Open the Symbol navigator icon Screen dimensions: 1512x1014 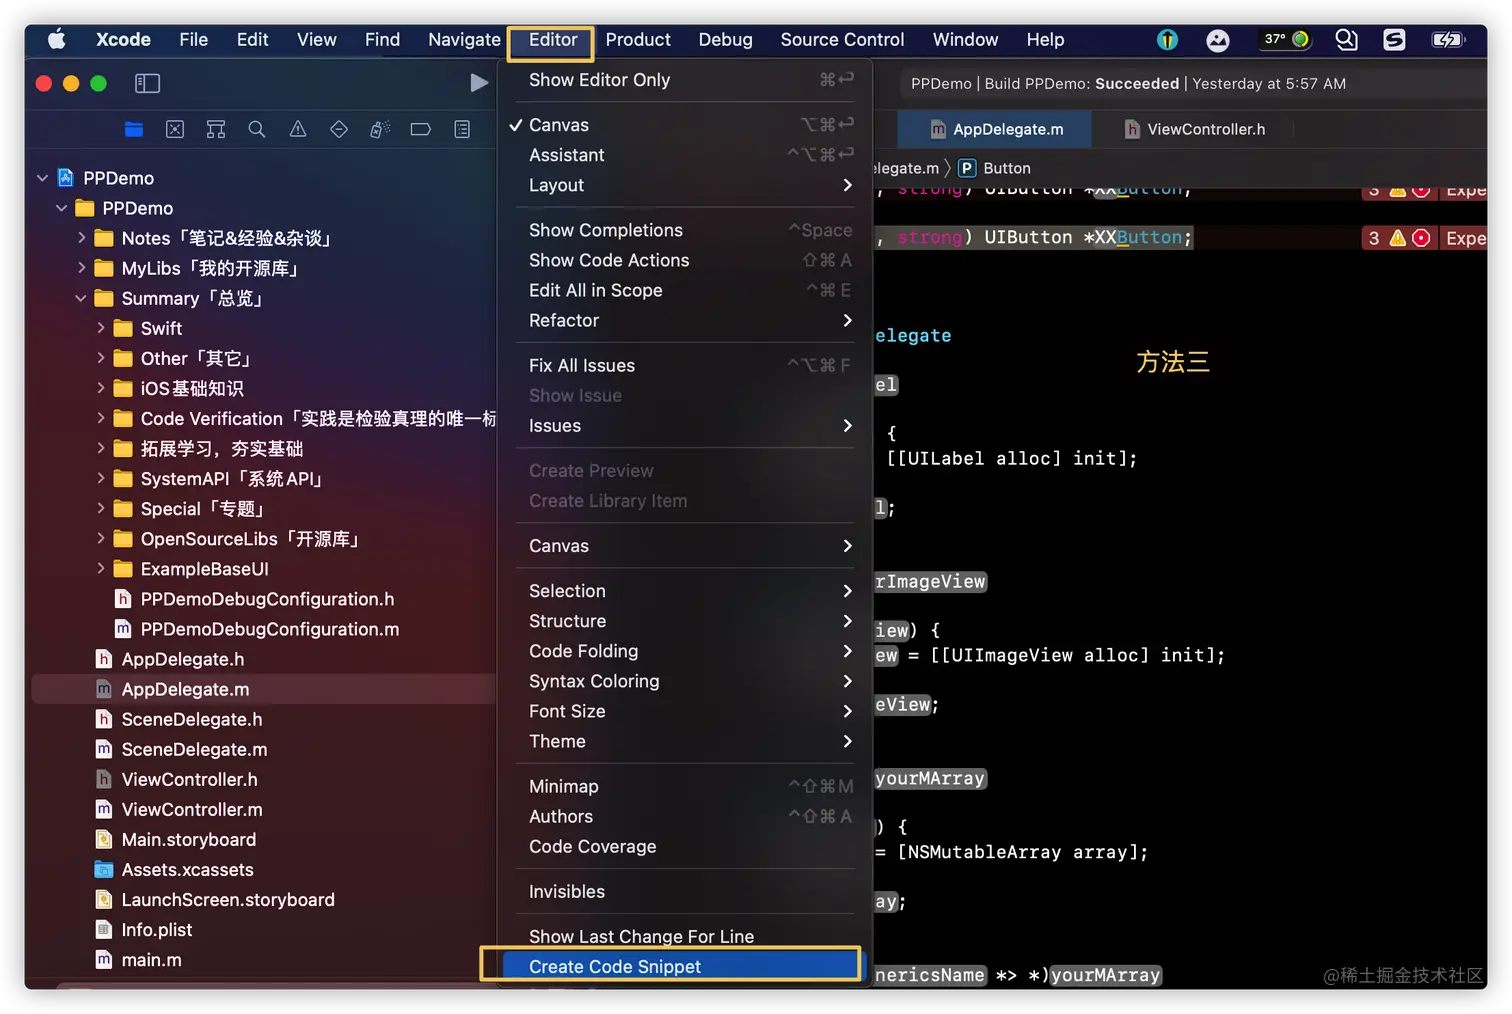[216, 129]
